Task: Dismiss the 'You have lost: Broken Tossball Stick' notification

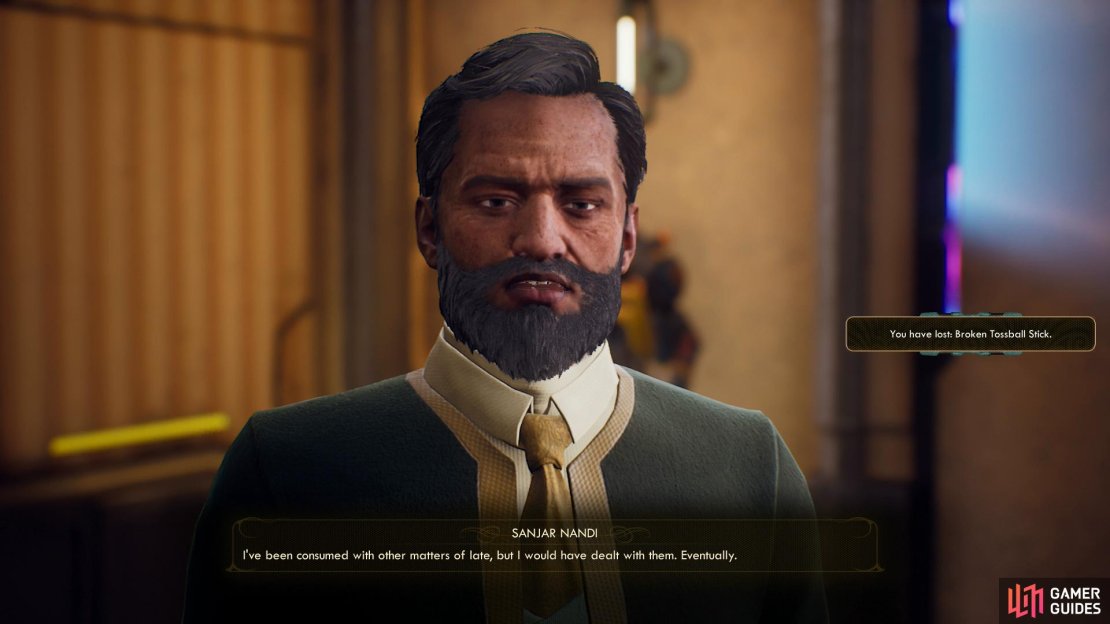Action: click(971, 334)
